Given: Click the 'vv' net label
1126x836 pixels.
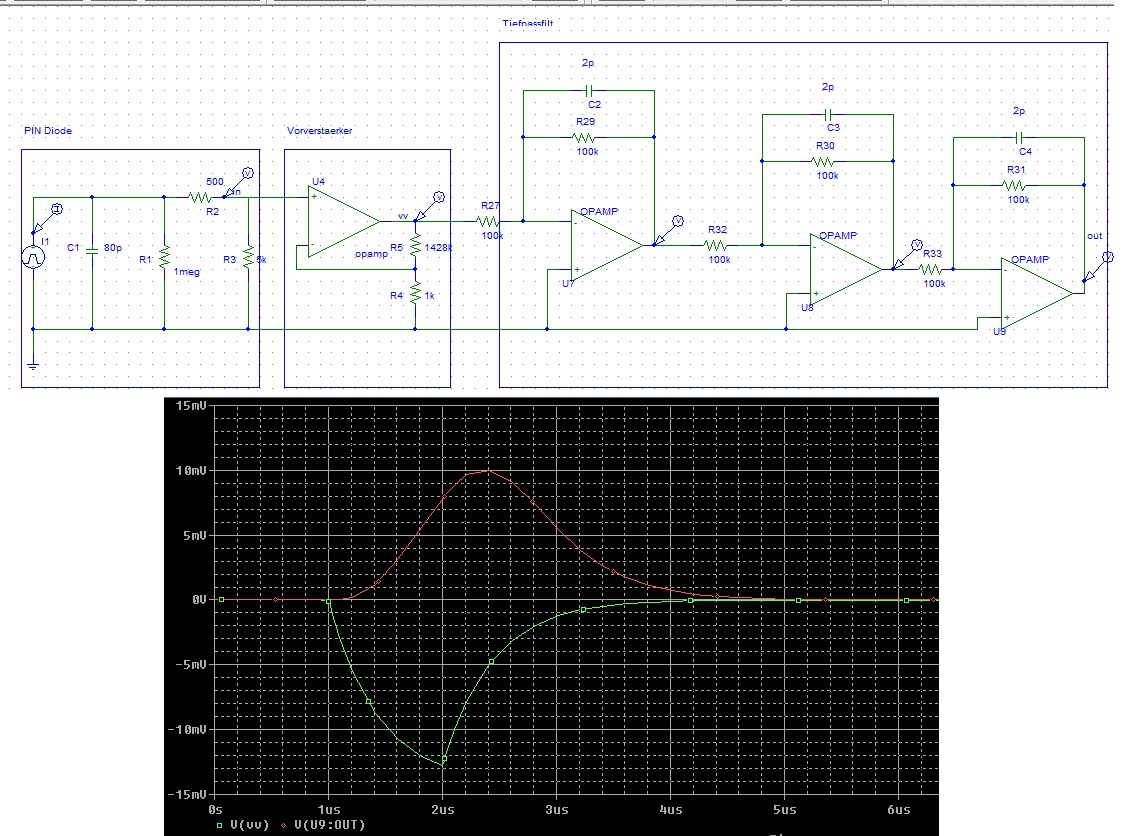Looking at the screenshot, I should [x=403, y=215].
